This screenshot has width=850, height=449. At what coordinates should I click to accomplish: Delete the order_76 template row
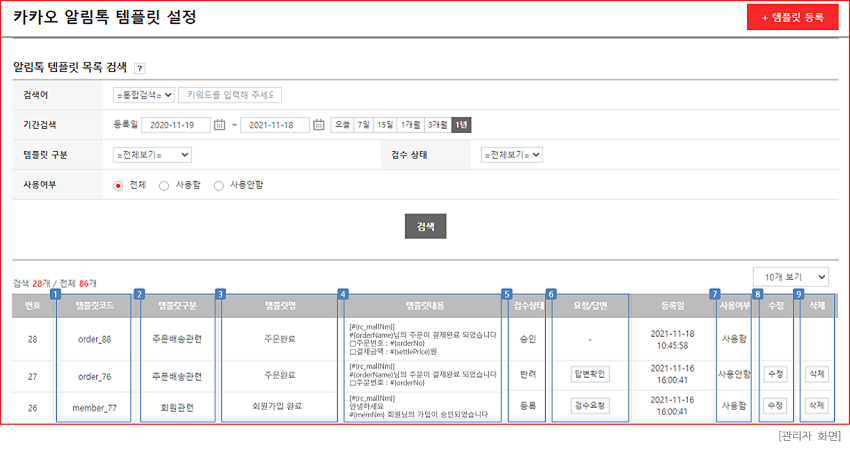(816, 374)
